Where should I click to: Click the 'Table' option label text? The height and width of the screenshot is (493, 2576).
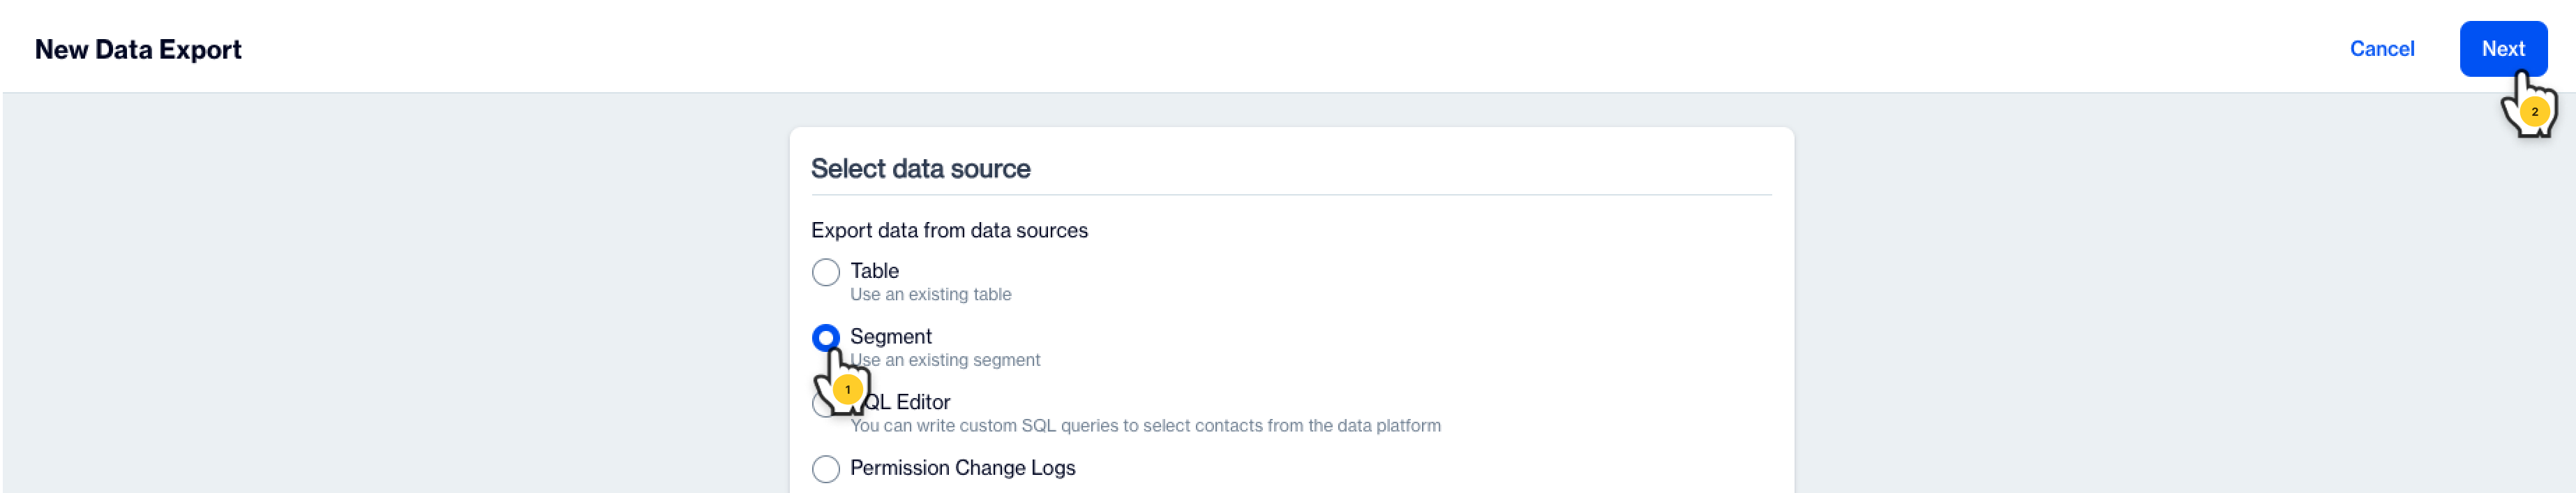tap(874, 271)
